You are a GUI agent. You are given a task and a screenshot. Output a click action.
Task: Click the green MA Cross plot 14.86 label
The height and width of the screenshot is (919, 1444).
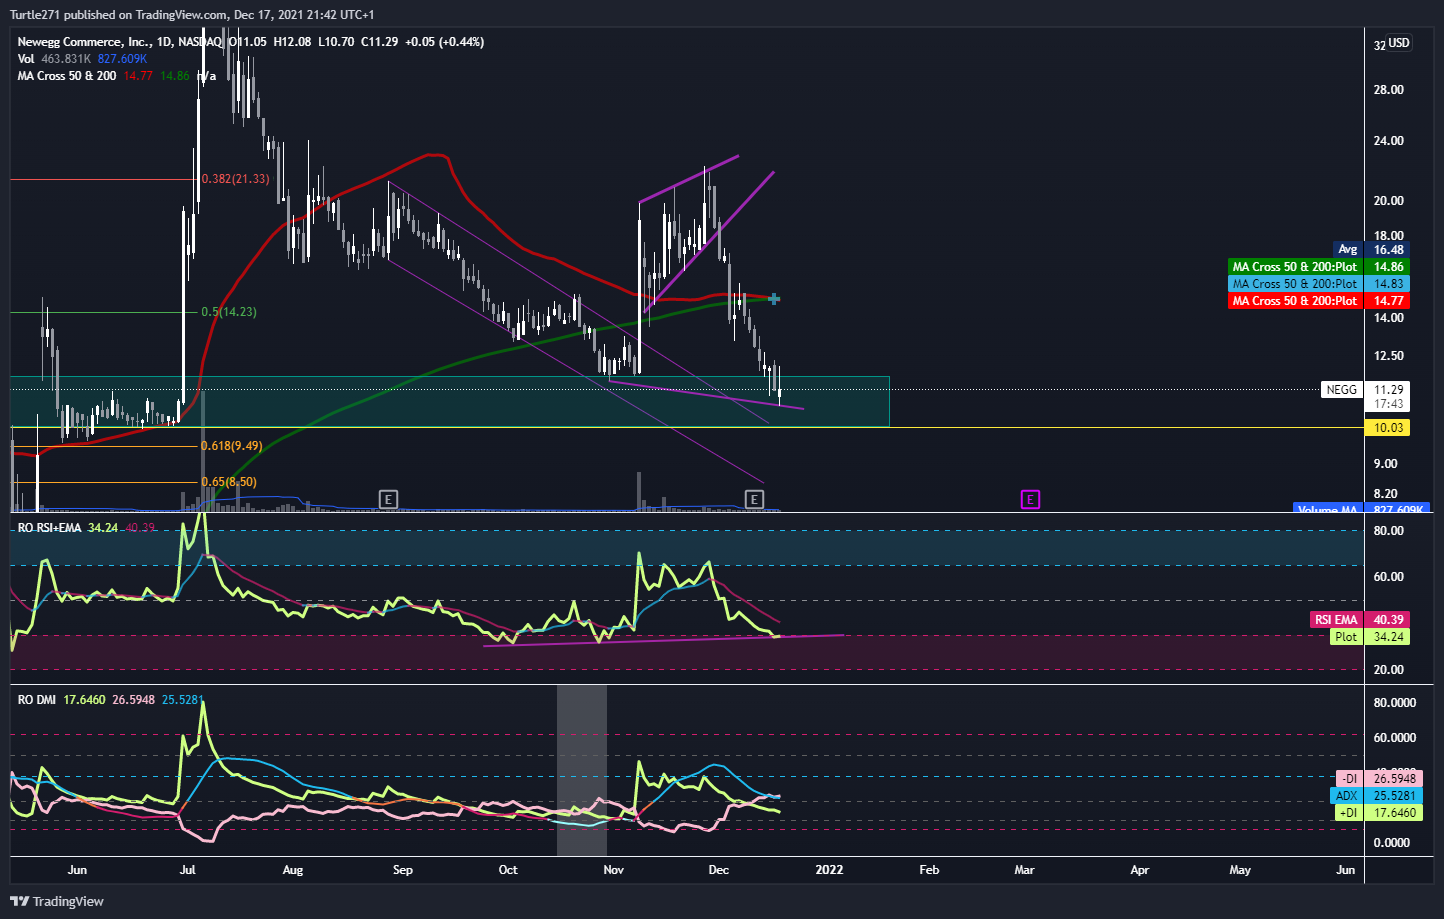pyautogui.click(x=1318, y=267)
